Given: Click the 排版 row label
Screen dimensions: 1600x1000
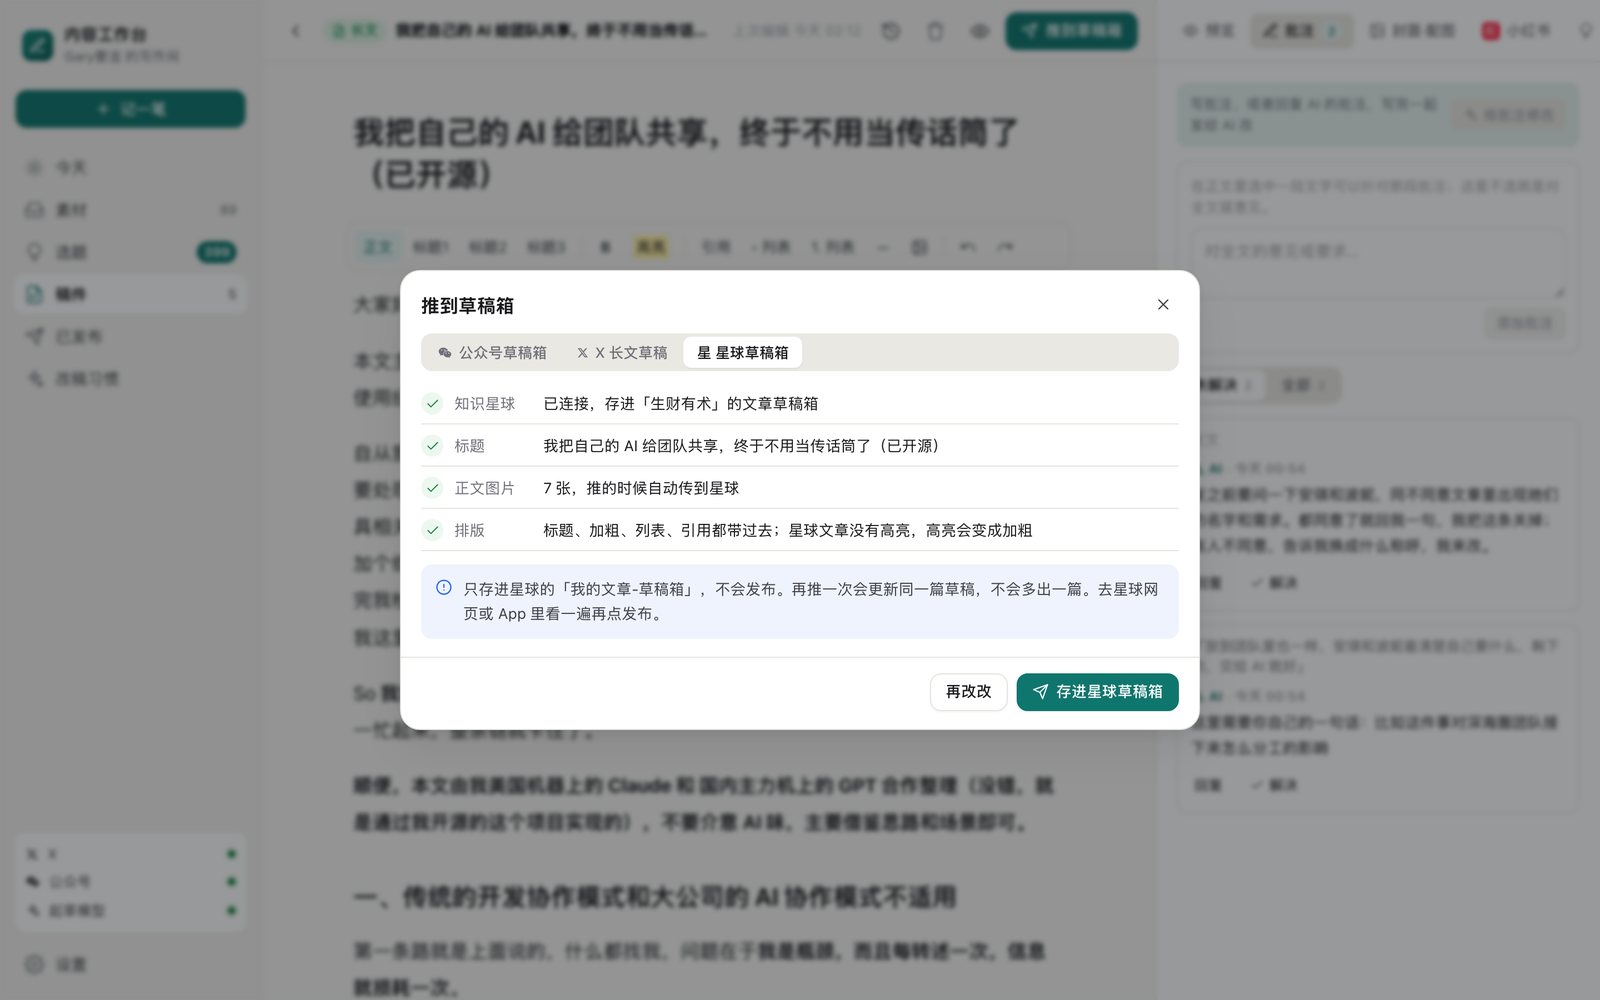Looking at the screenshot, I should 470,530.
